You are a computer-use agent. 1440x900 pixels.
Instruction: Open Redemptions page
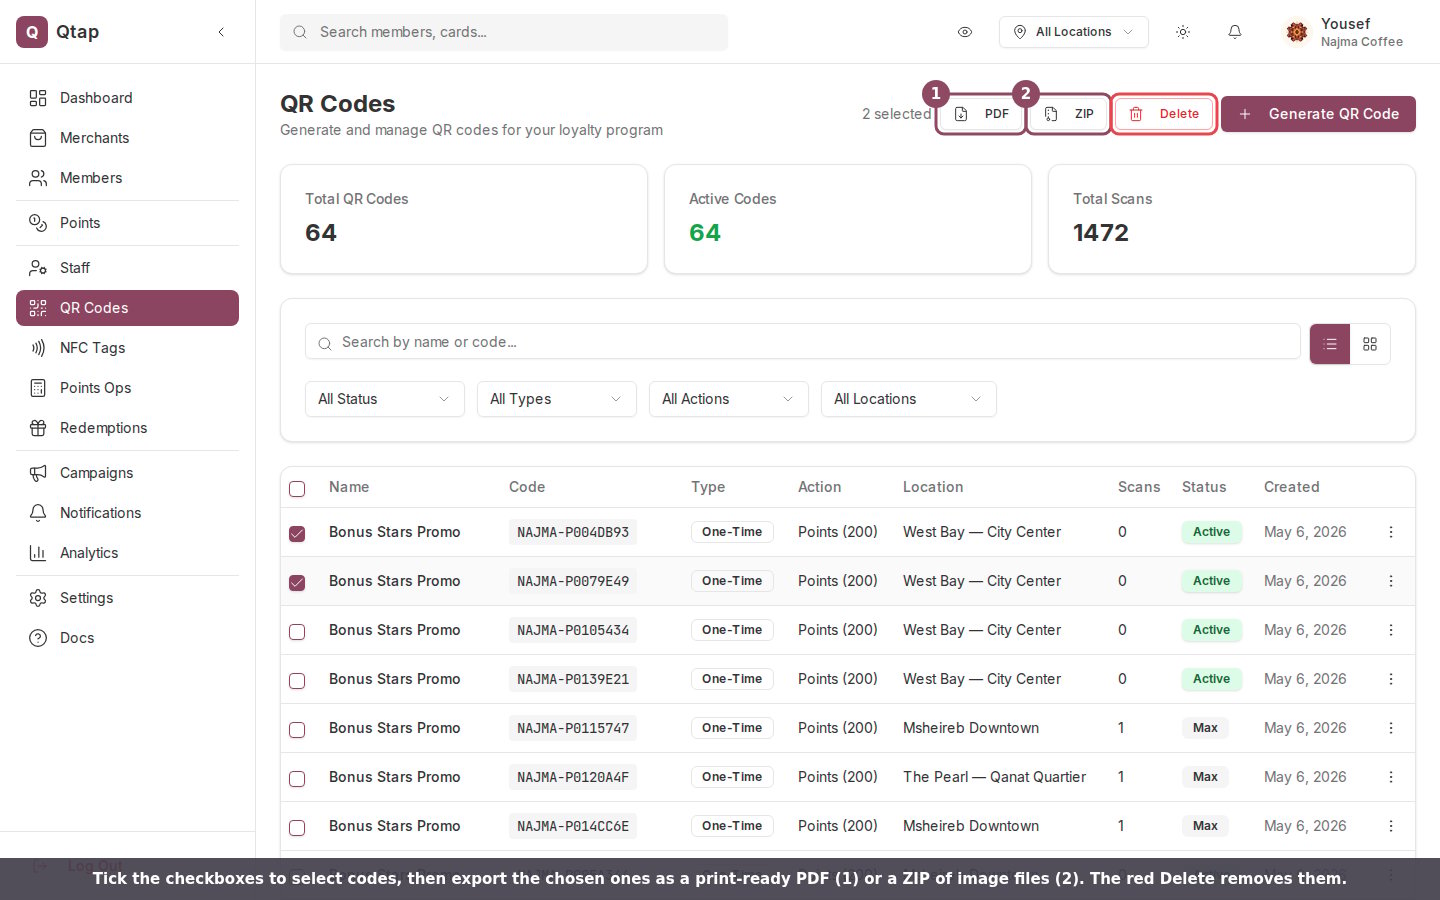coord(127,428)
